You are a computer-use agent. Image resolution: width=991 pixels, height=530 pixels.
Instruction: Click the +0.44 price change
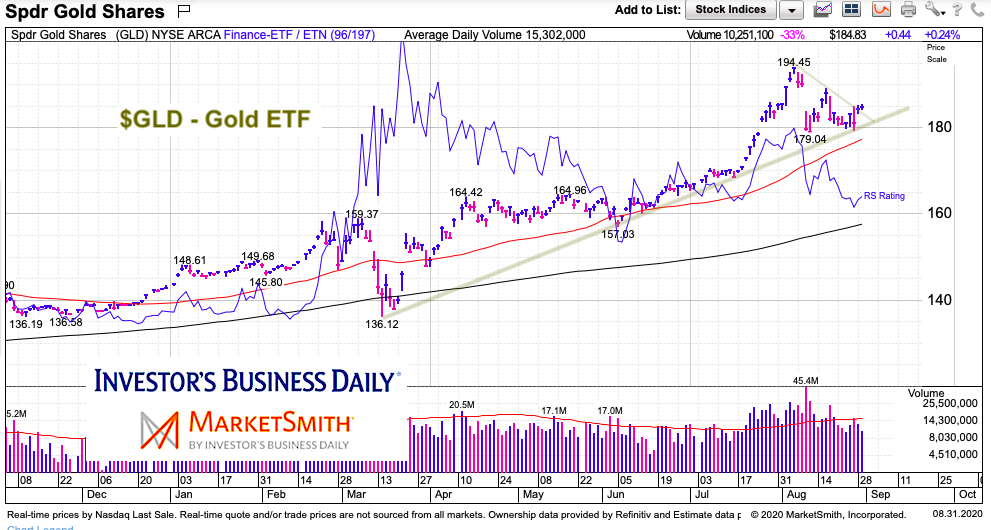897,35
